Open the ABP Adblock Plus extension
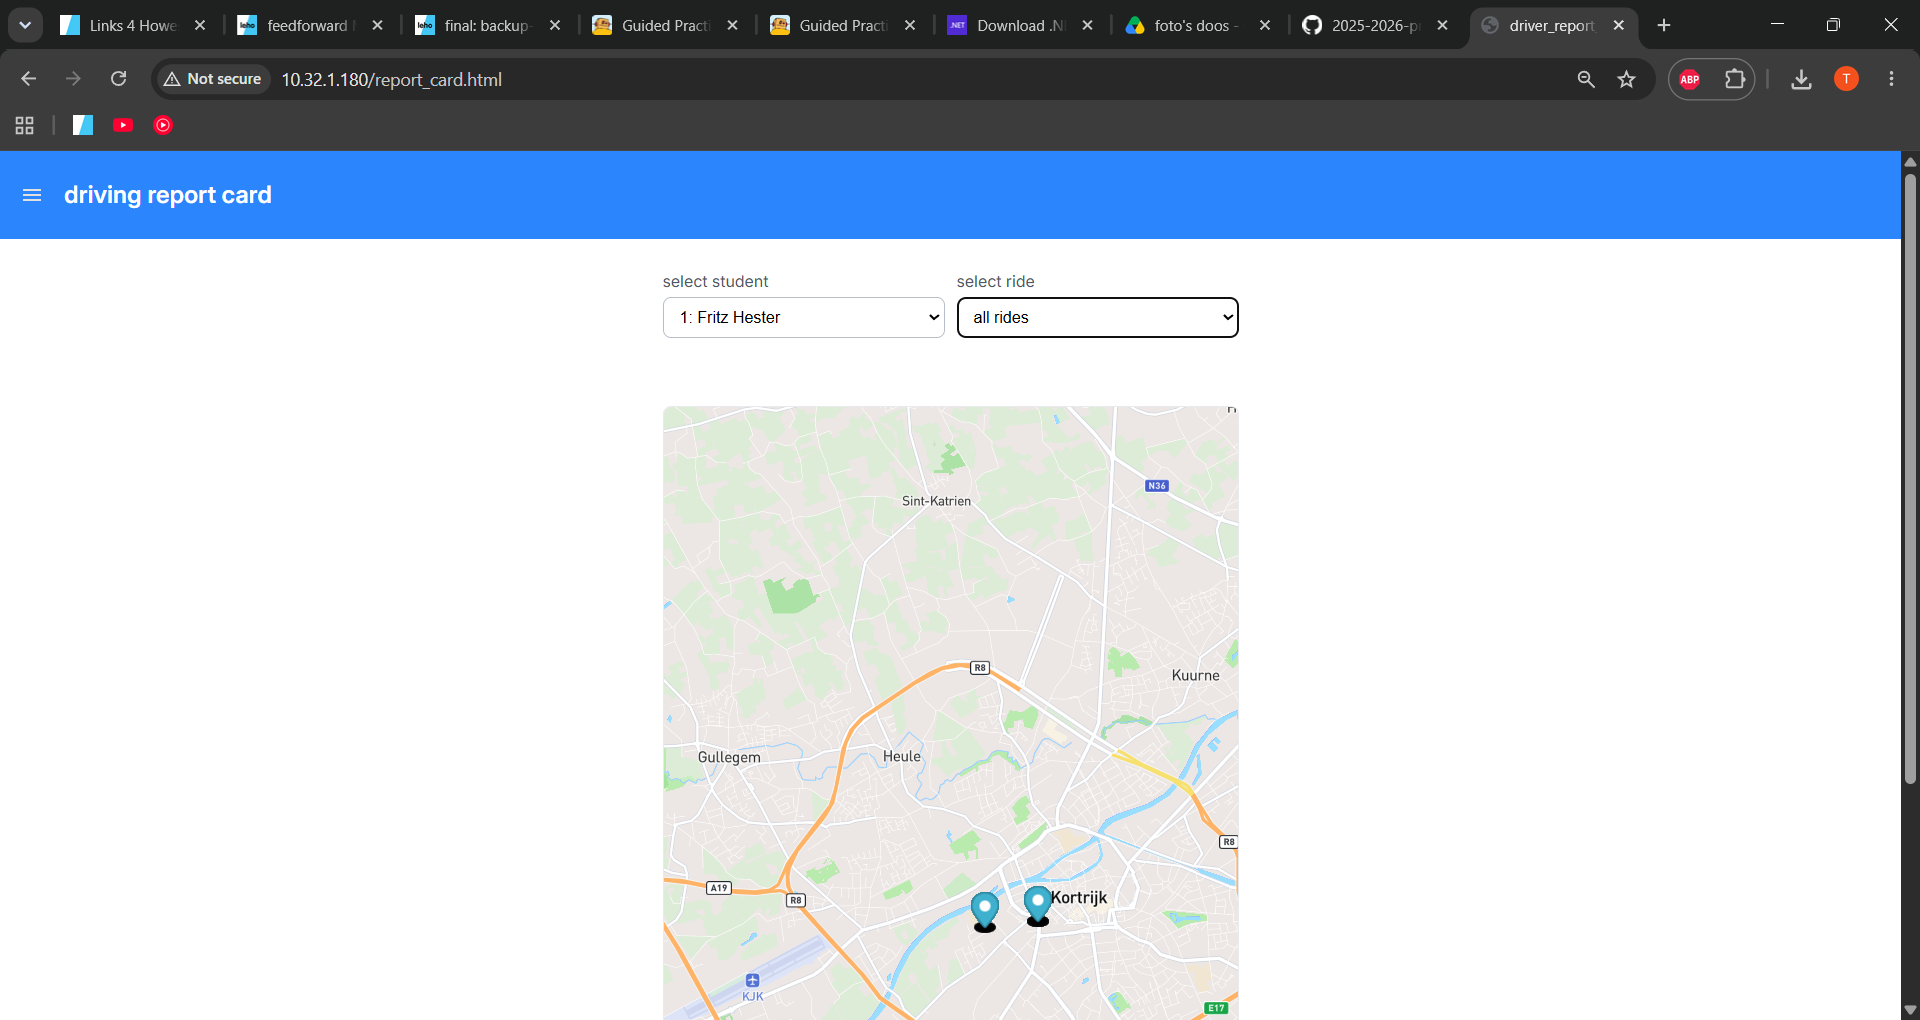The height and width of the screenshot is (1020, 1920). (1690, 79)
